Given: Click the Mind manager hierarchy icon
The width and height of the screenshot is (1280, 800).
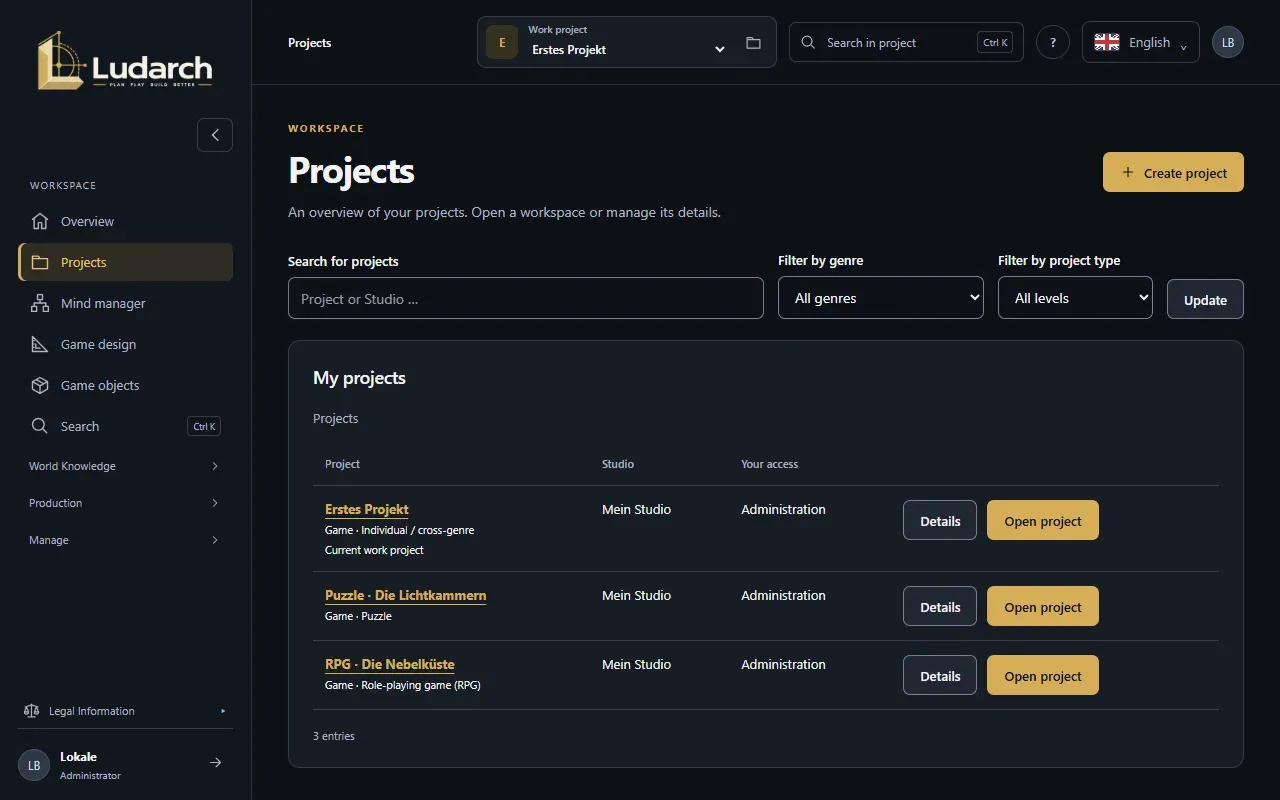Looking at the screenshot, I should click(40, 303).
